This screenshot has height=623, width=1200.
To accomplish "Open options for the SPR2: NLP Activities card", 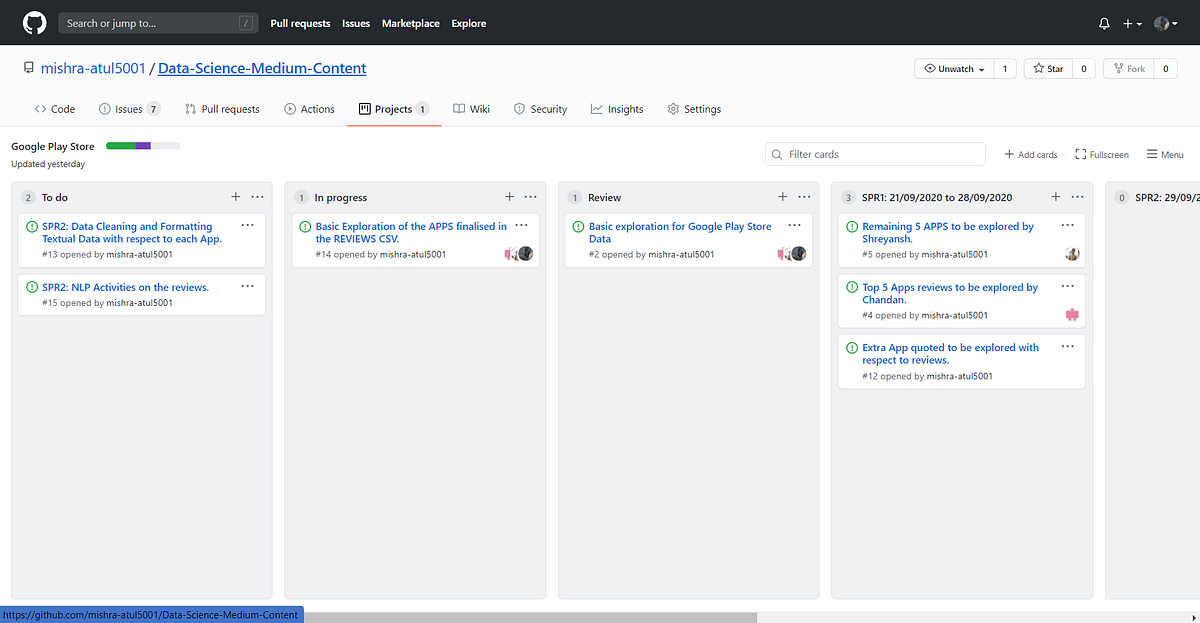I will (x=247, y=286).
